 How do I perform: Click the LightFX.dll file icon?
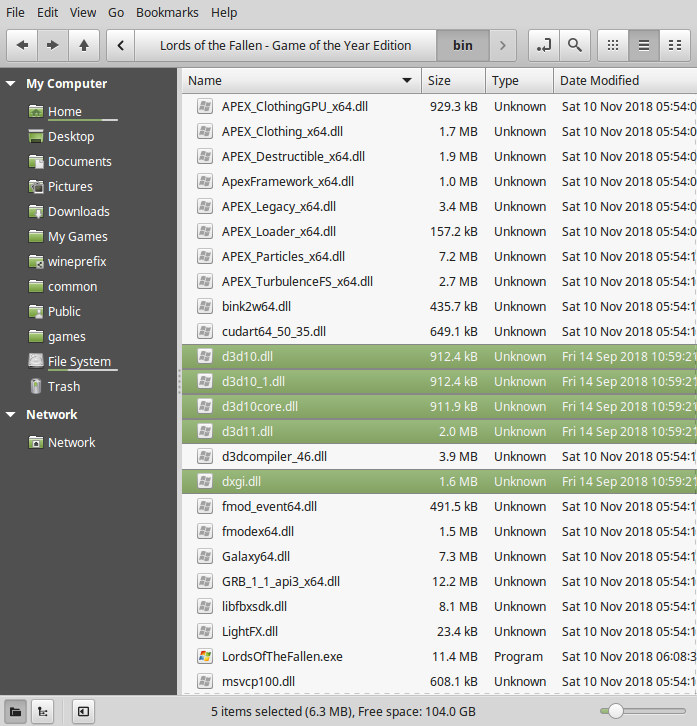[205, 632]
